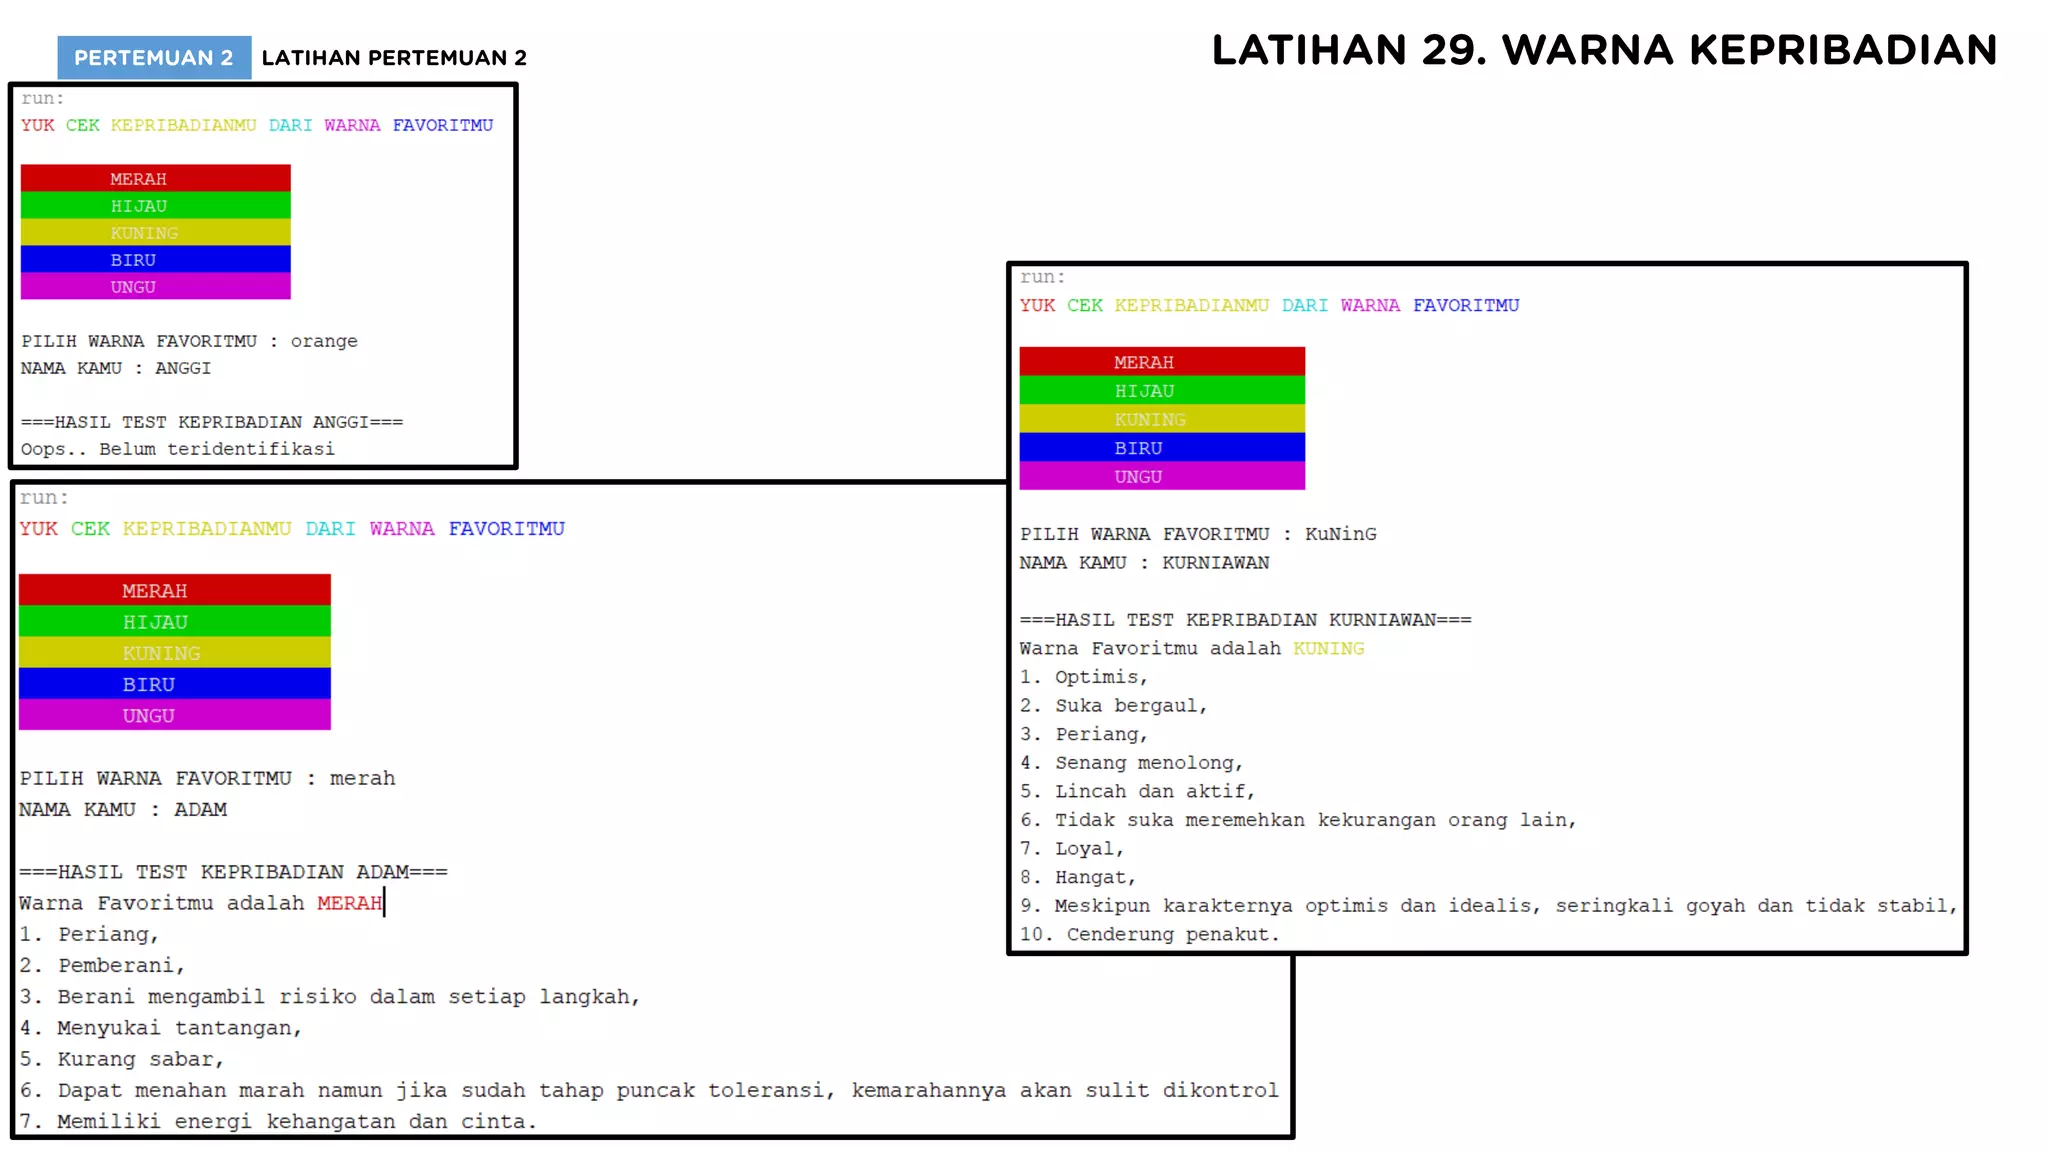Click the BIRU blue bar in right output
The height and width of the screenshot is (1152, 2048).
coord(1162,447)
